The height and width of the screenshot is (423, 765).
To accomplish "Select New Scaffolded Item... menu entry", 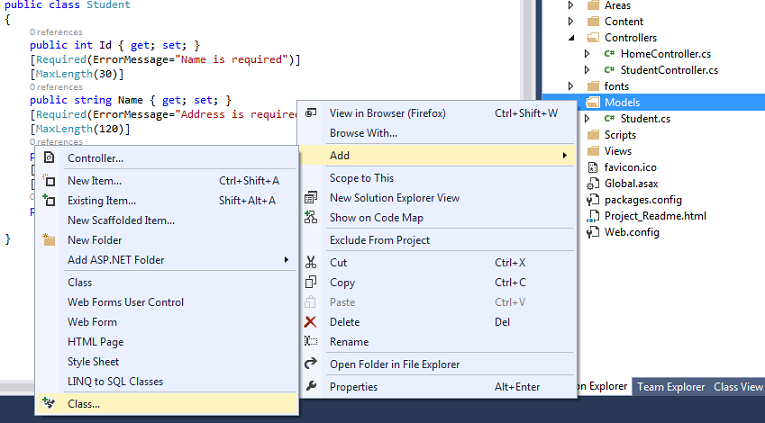I will click(x=121, y=220).
